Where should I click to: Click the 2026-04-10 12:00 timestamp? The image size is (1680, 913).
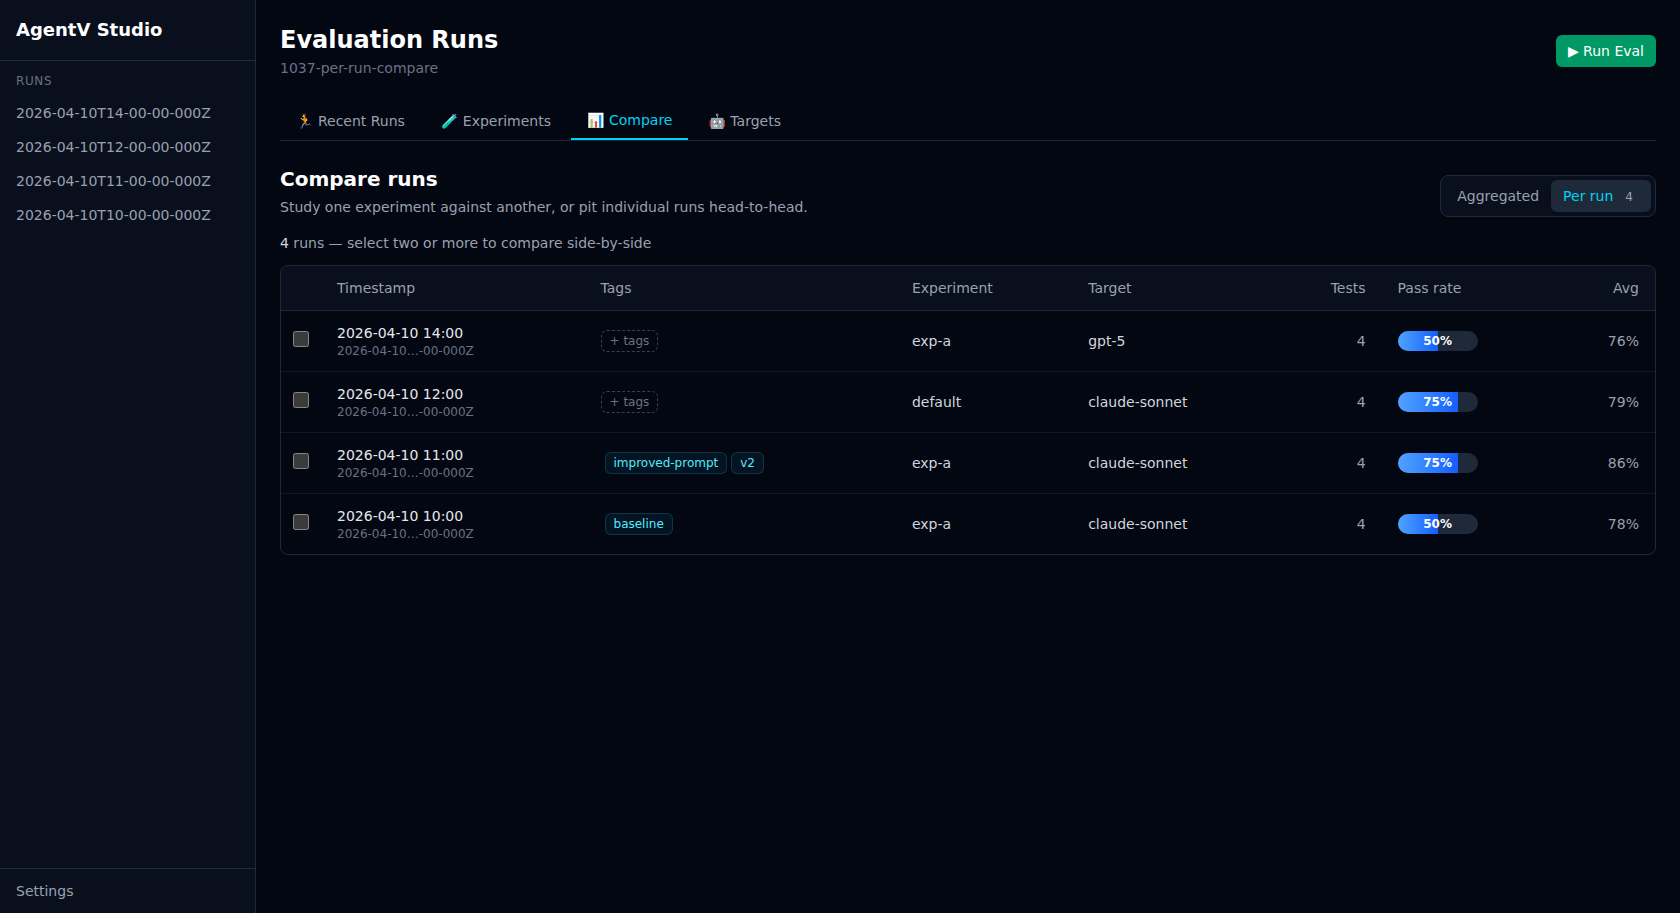click(x=400, y=394)
